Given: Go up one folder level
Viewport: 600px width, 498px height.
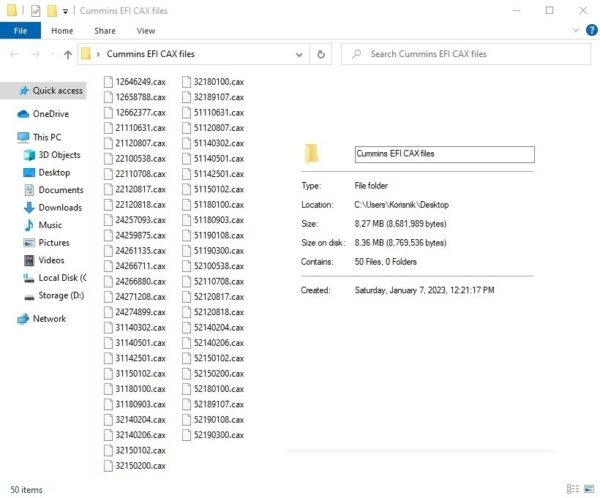Looking at the screenshot, I should pyautogui.click(x=68, y=54).
